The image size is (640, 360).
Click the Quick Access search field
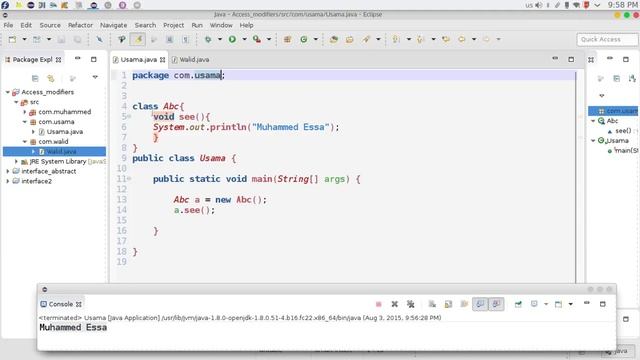607,39
